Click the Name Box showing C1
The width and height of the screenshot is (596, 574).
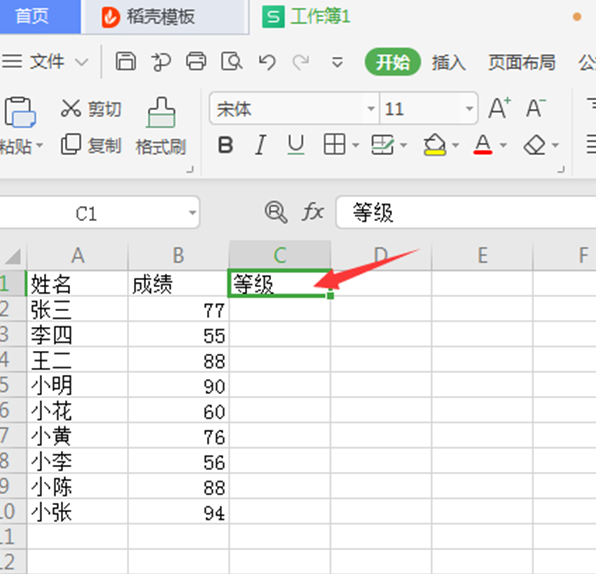86,214
